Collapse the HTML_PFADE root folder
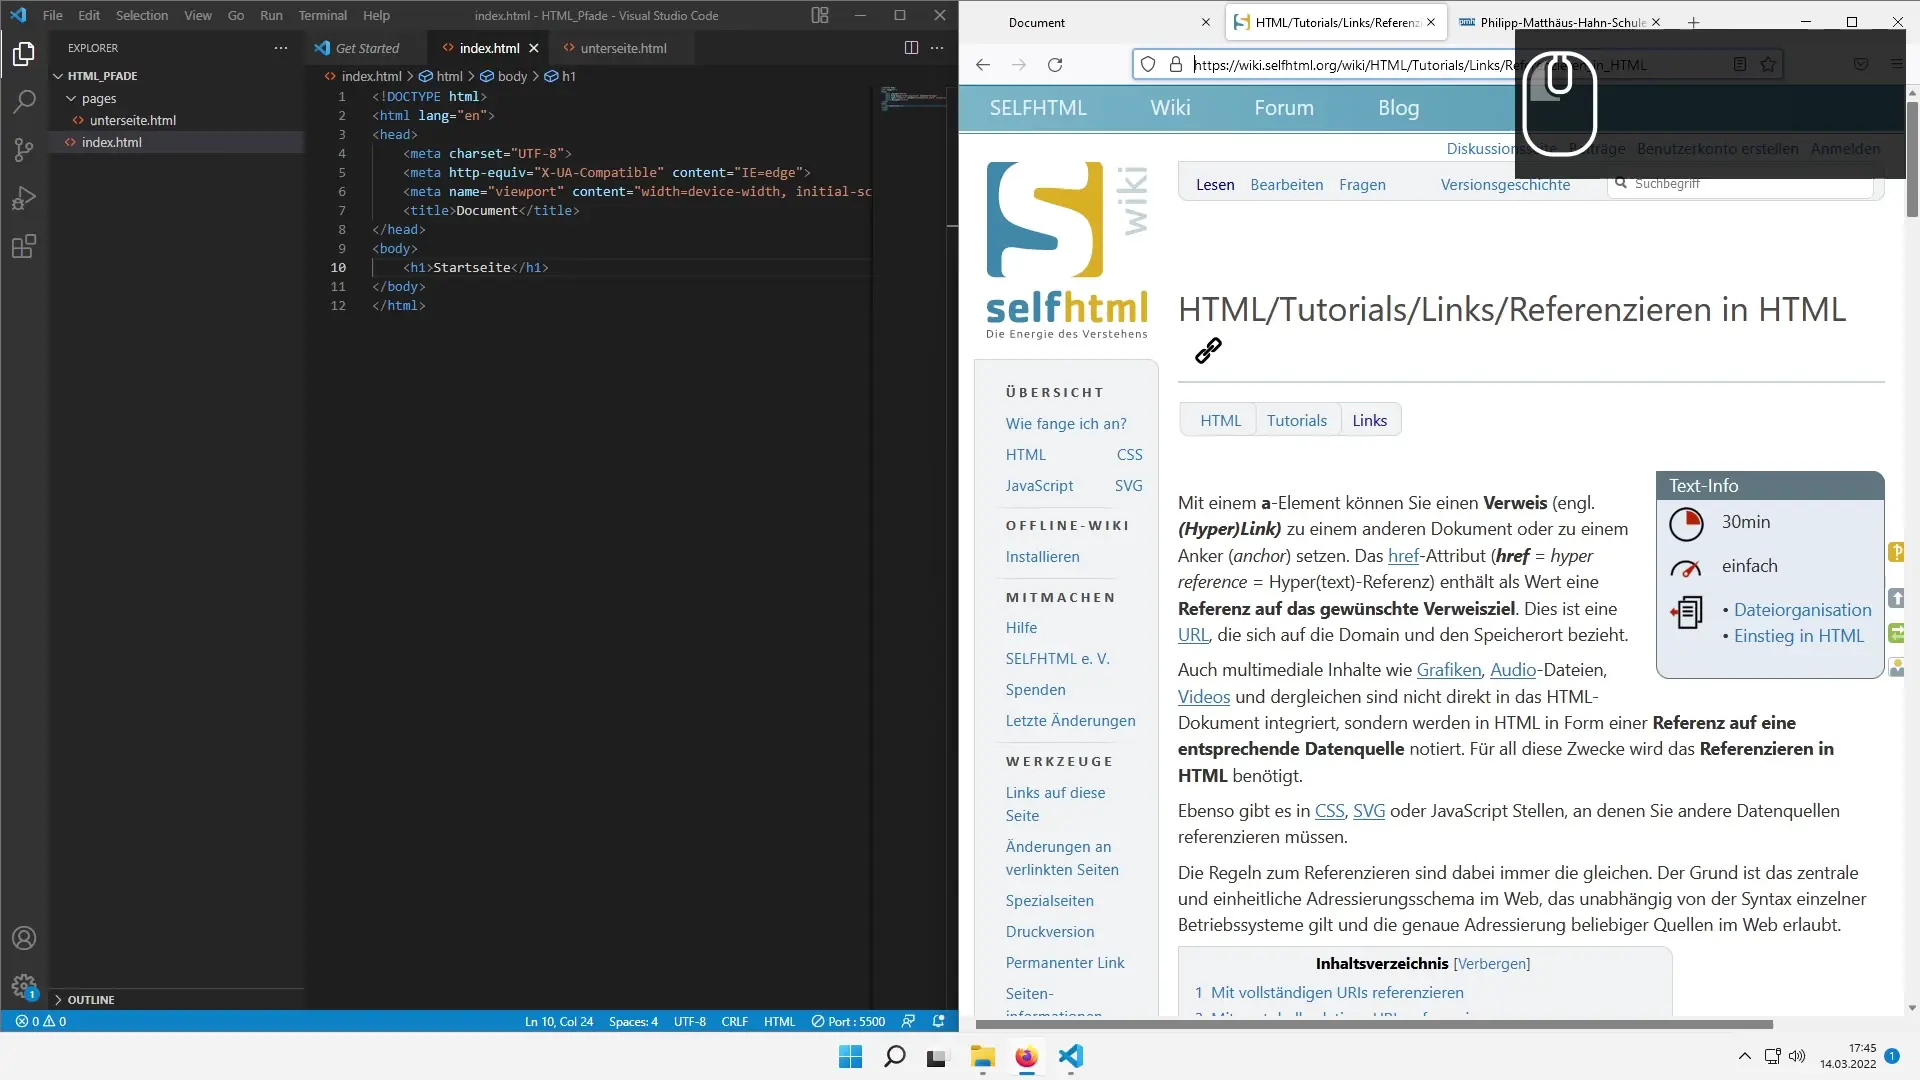The image size is (1920, 1080). [58, 76]
